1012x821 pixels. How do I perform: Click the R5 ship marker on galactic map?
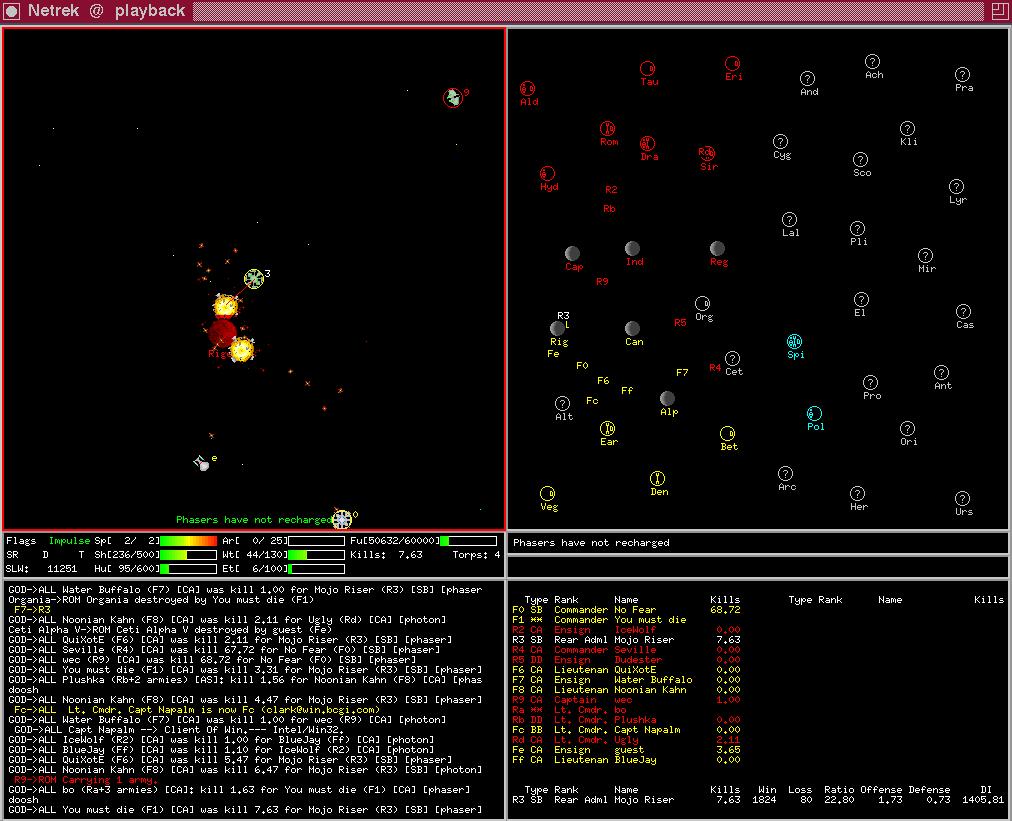click(x=680, y=323)
